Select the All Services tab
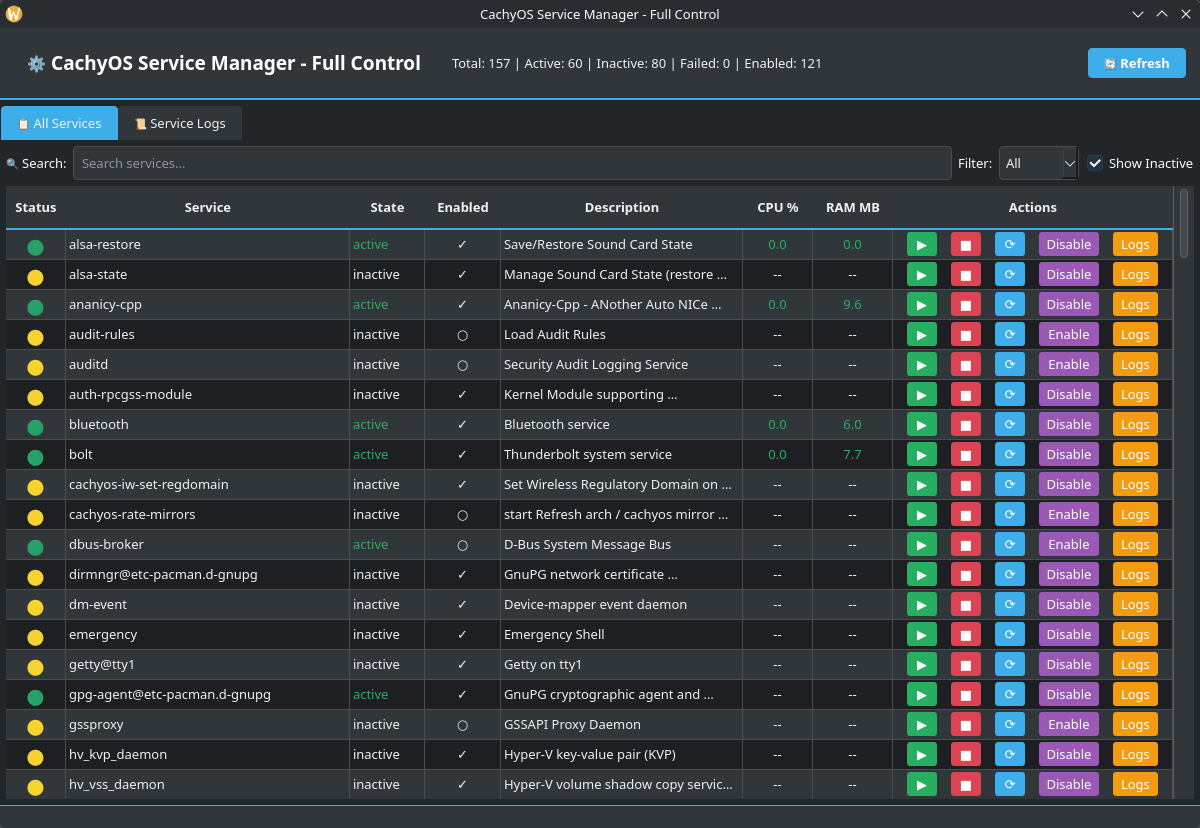 [60, 123]
